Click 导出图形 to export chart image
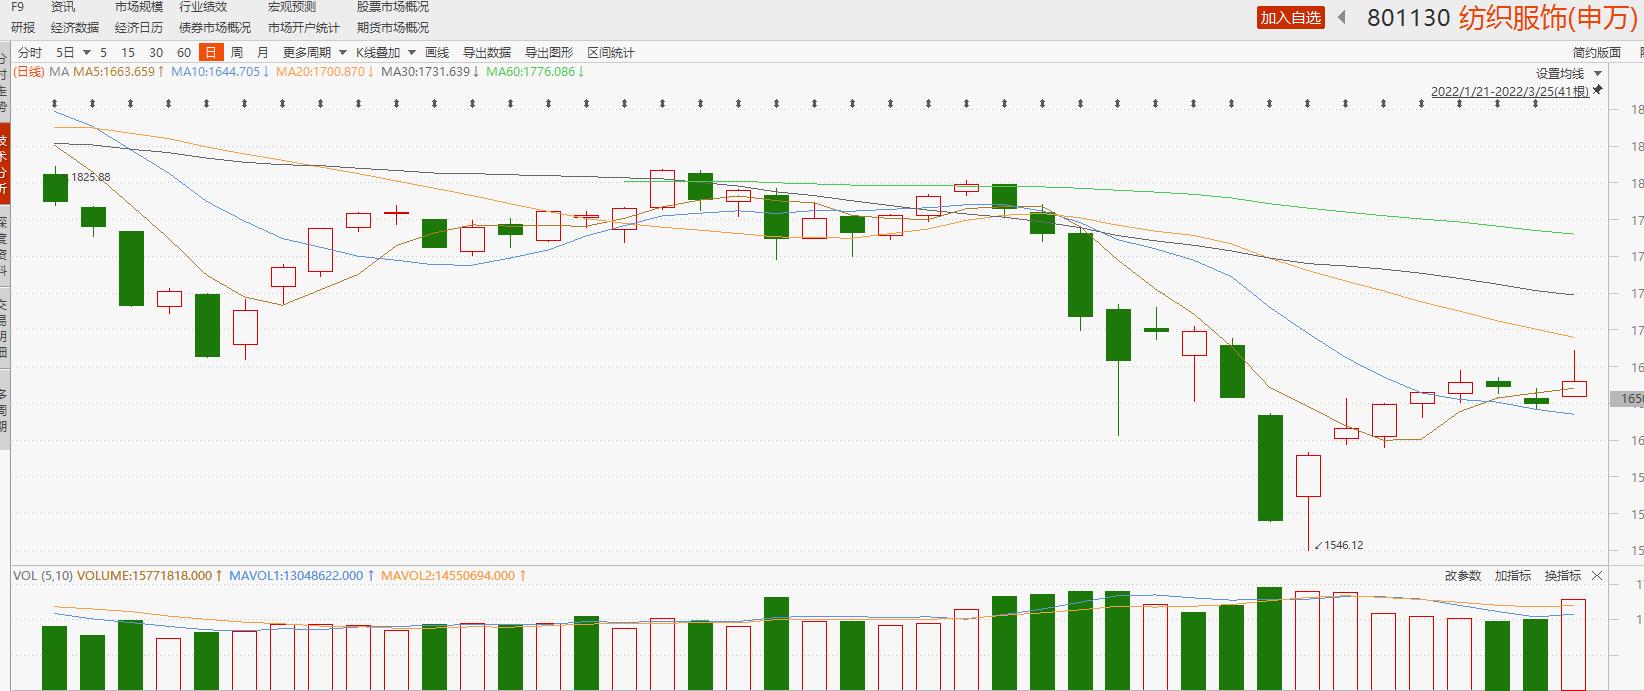The width and height of the screenshot is (1644, 691). pos(549,52)
